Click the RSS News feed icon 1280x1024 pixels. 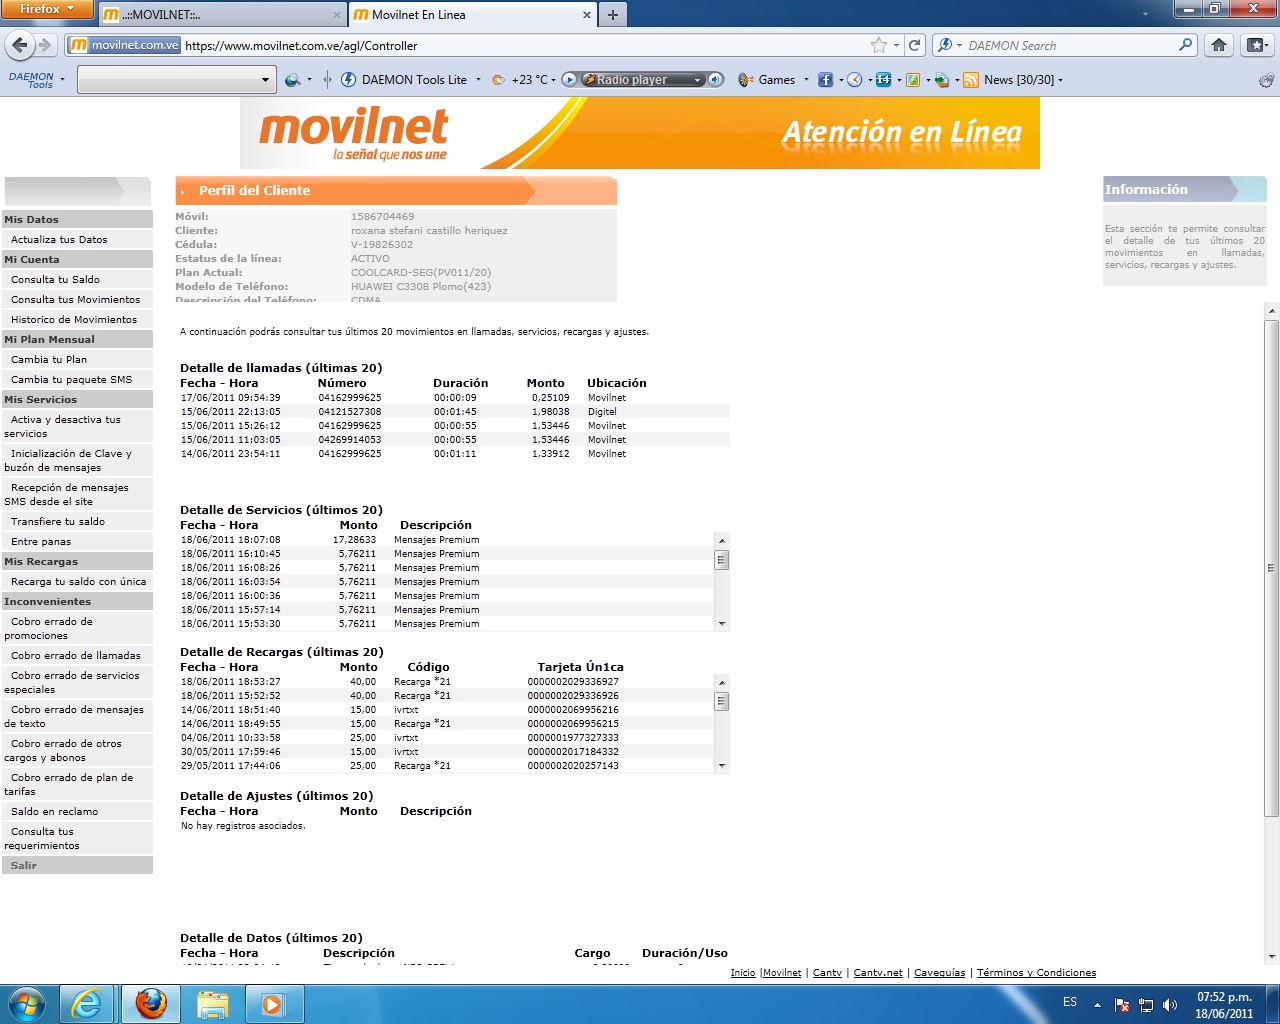coord(971,80)
